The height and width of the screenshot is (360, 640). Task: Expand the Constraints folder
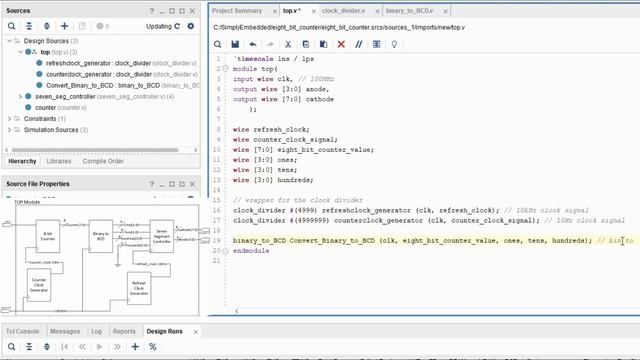(9, 119)
